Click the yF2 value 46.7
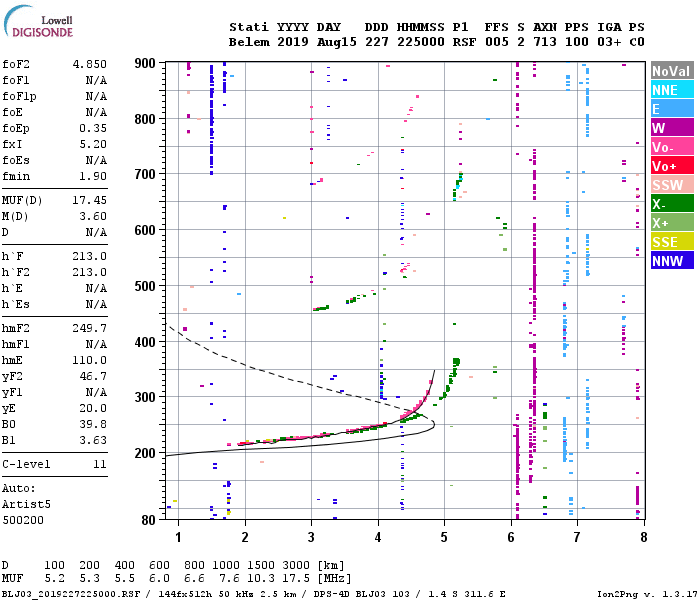Screen dimensions: 700x600 (x=93, y=376)
